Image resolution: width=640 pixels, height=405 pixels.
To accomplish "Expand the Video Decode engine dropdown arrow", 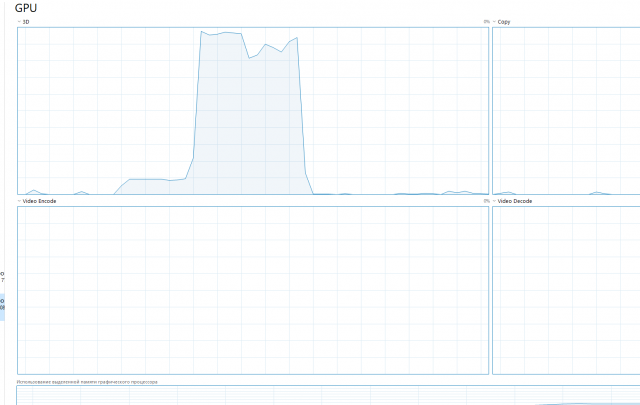I will (495, 201).
